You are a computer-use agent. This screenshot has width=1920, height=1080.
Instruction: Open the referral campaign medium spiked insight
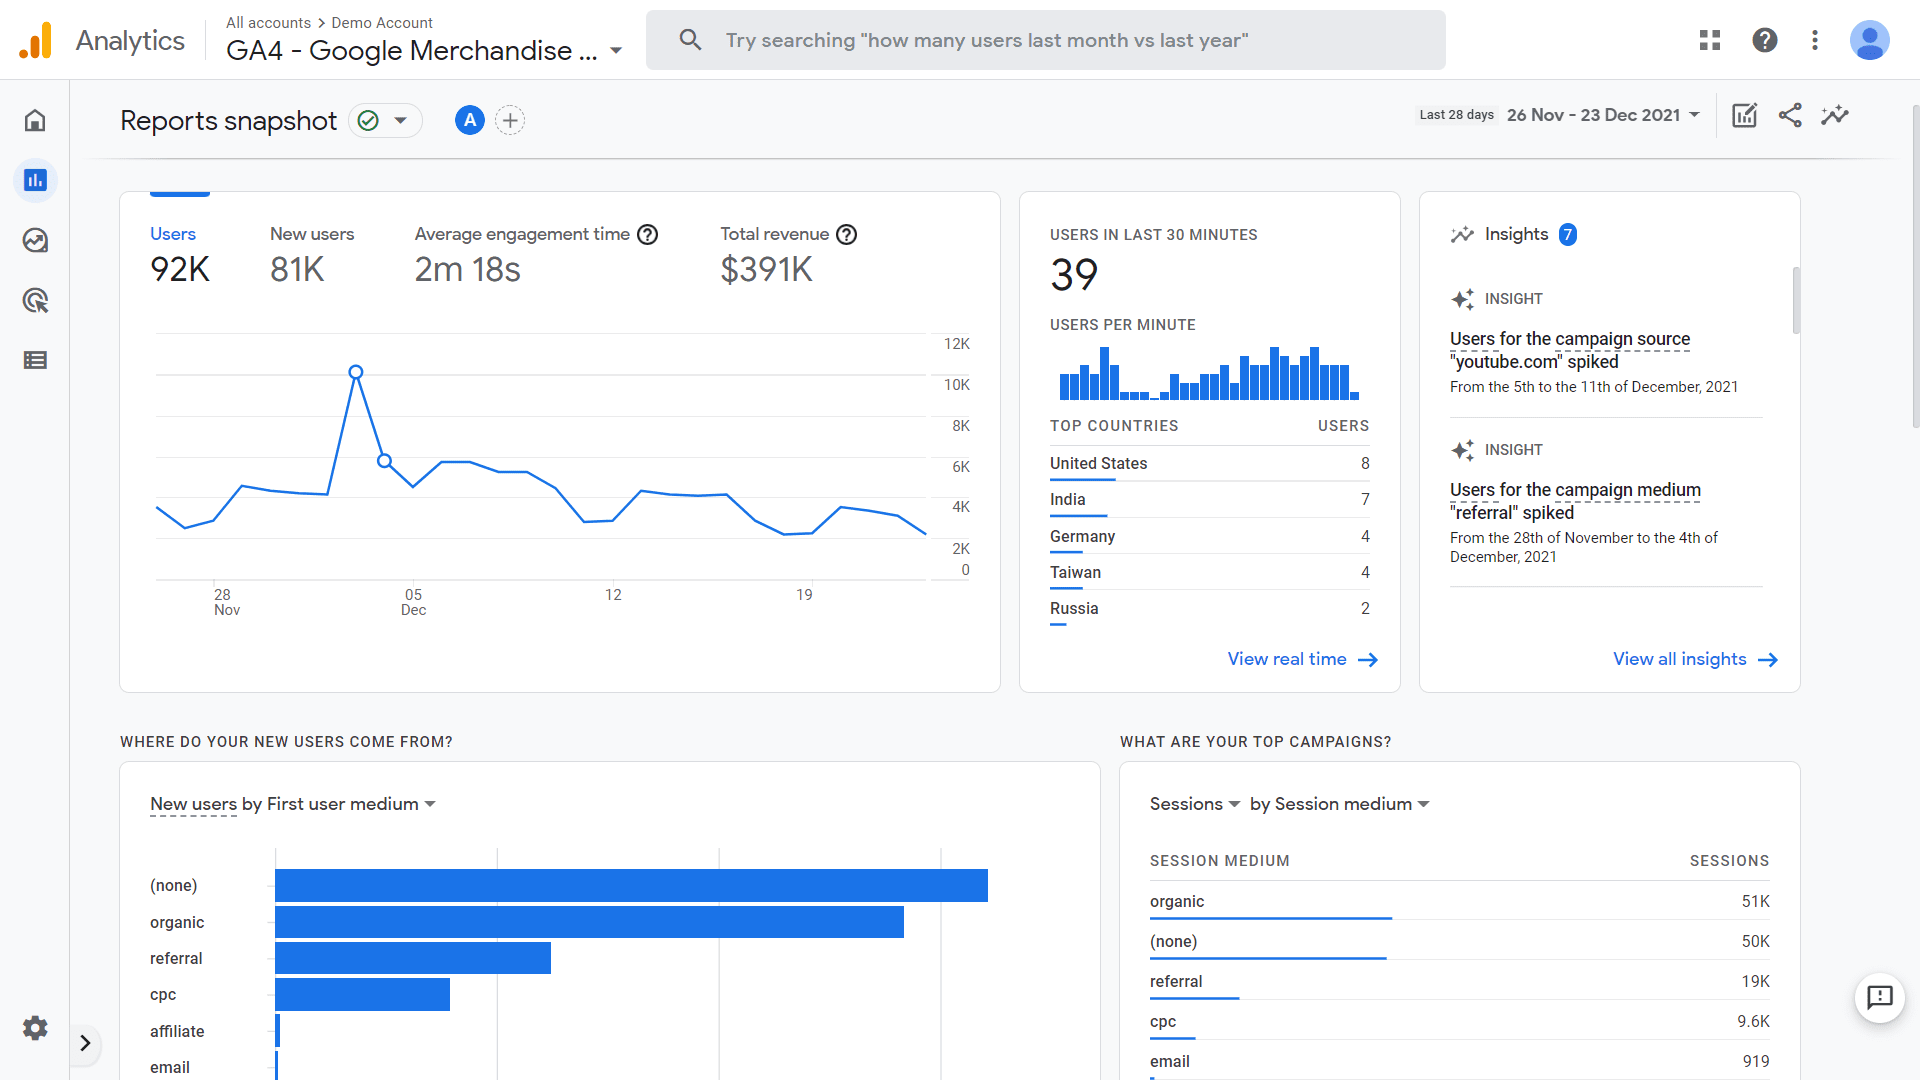click(1575, 501)
